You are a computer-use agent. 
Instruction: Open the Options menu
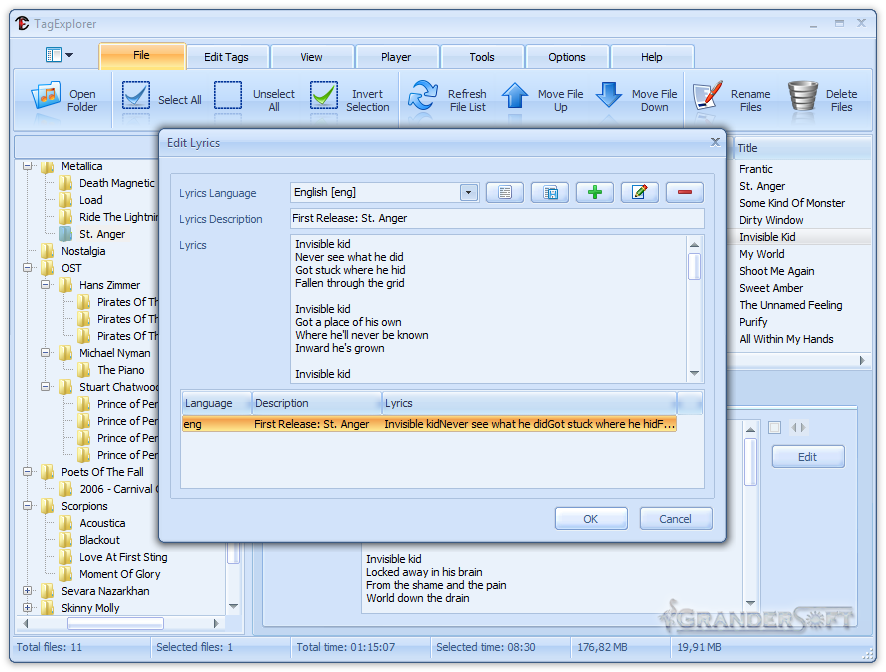[567, 57]
